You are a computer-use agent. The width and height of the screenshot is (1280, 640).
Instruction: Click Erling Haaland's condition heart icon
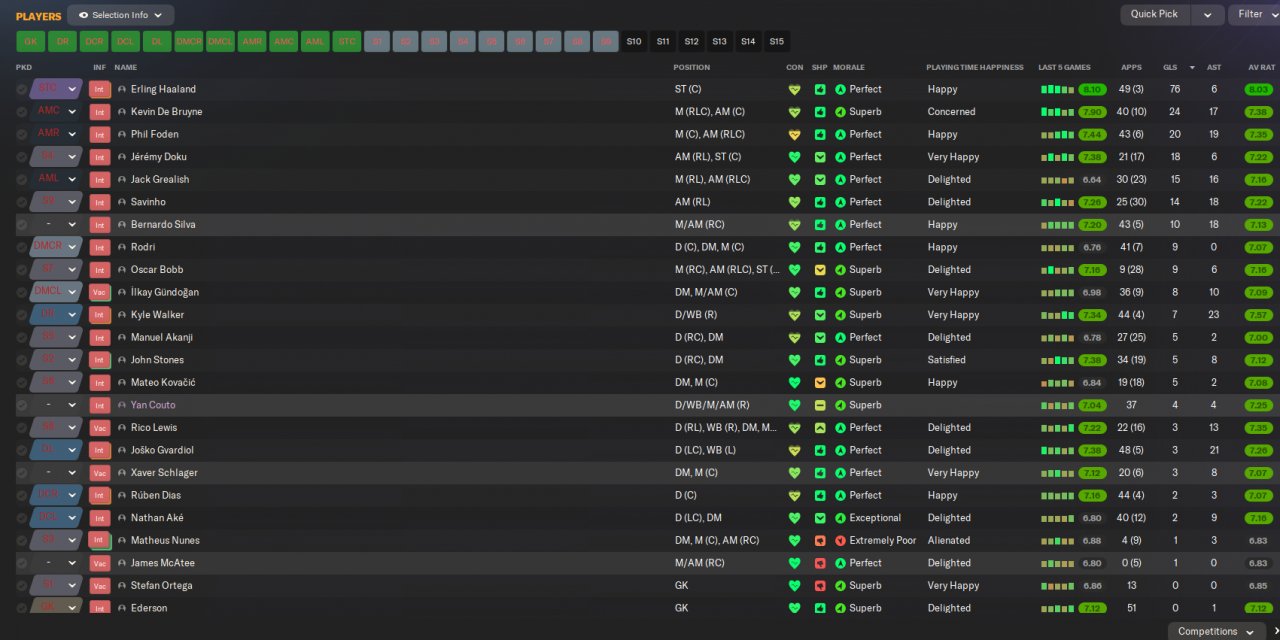click(795, 89)
